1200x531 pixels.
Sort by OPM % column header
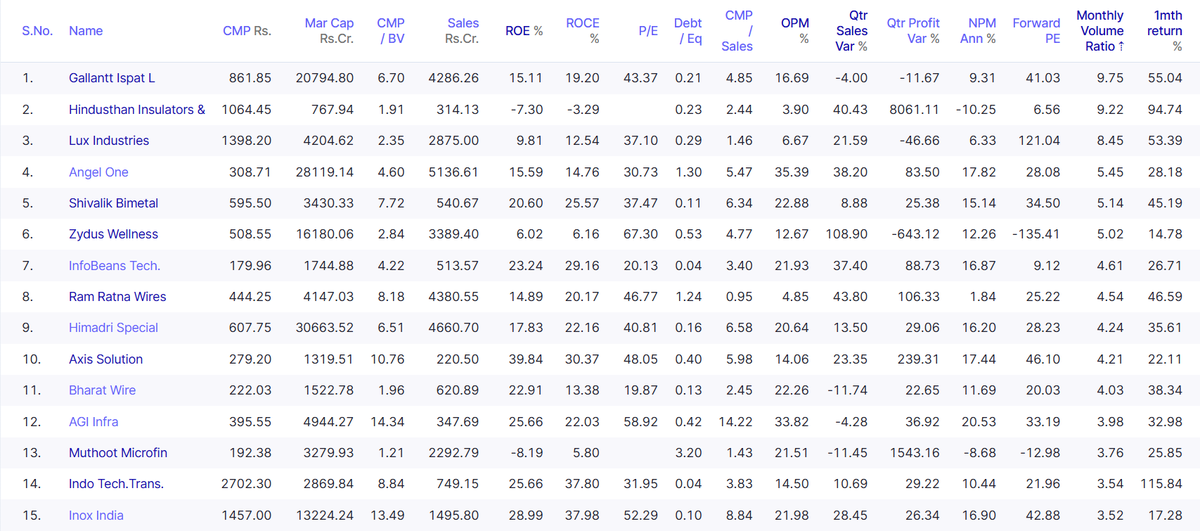click(x=795, y=31)
